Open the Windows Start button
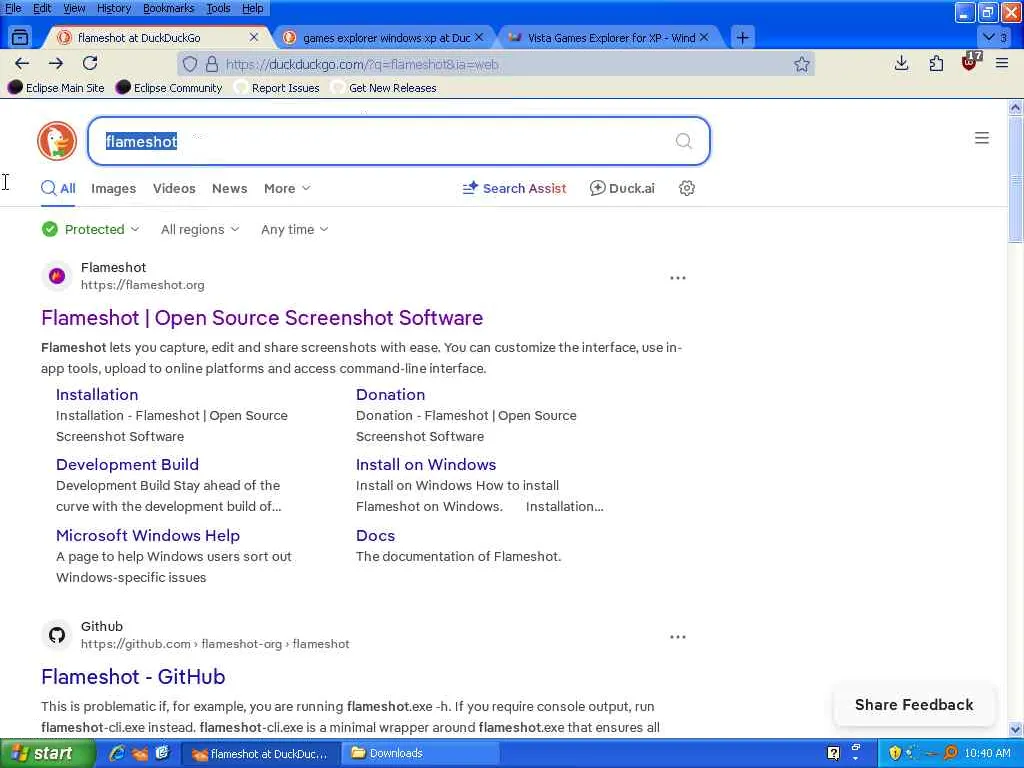The width and height of the screenshot is (1024, 768). (x=47, y=754)
